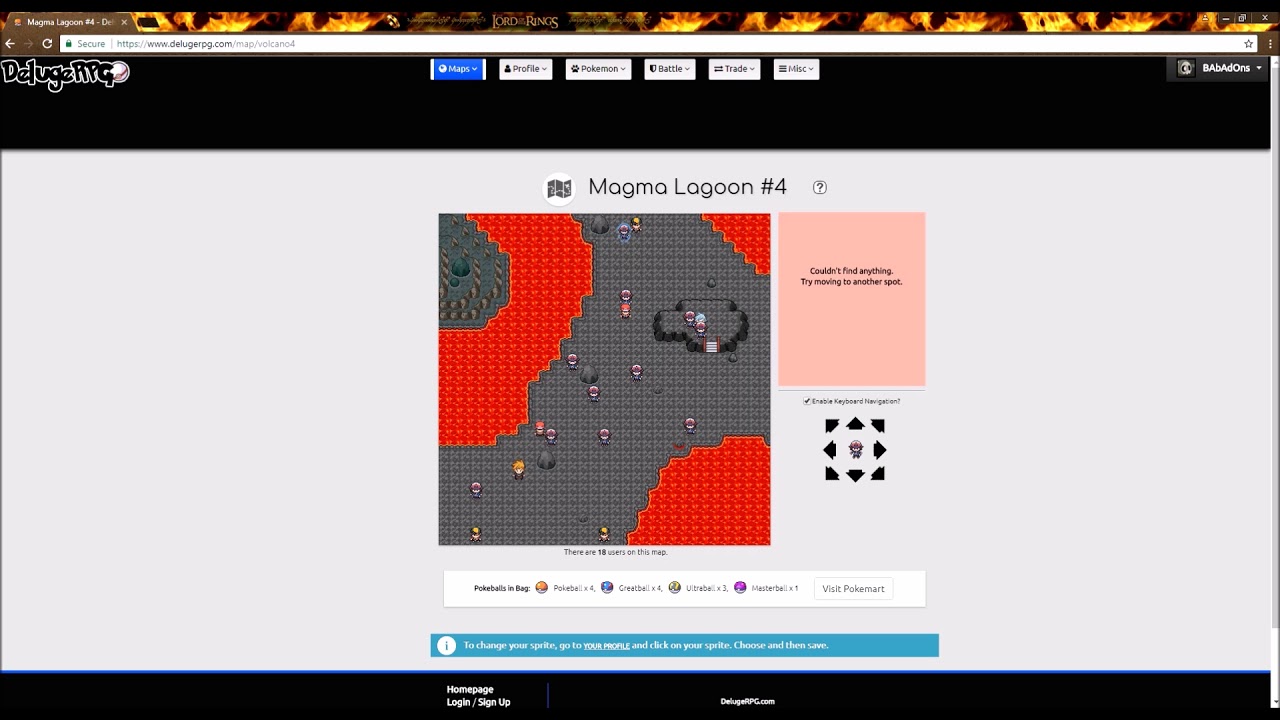Viewport: 1280px width, 720px height.
Task: Click the info icon in the blue tip bar
Action: click(x=447, y=646)
